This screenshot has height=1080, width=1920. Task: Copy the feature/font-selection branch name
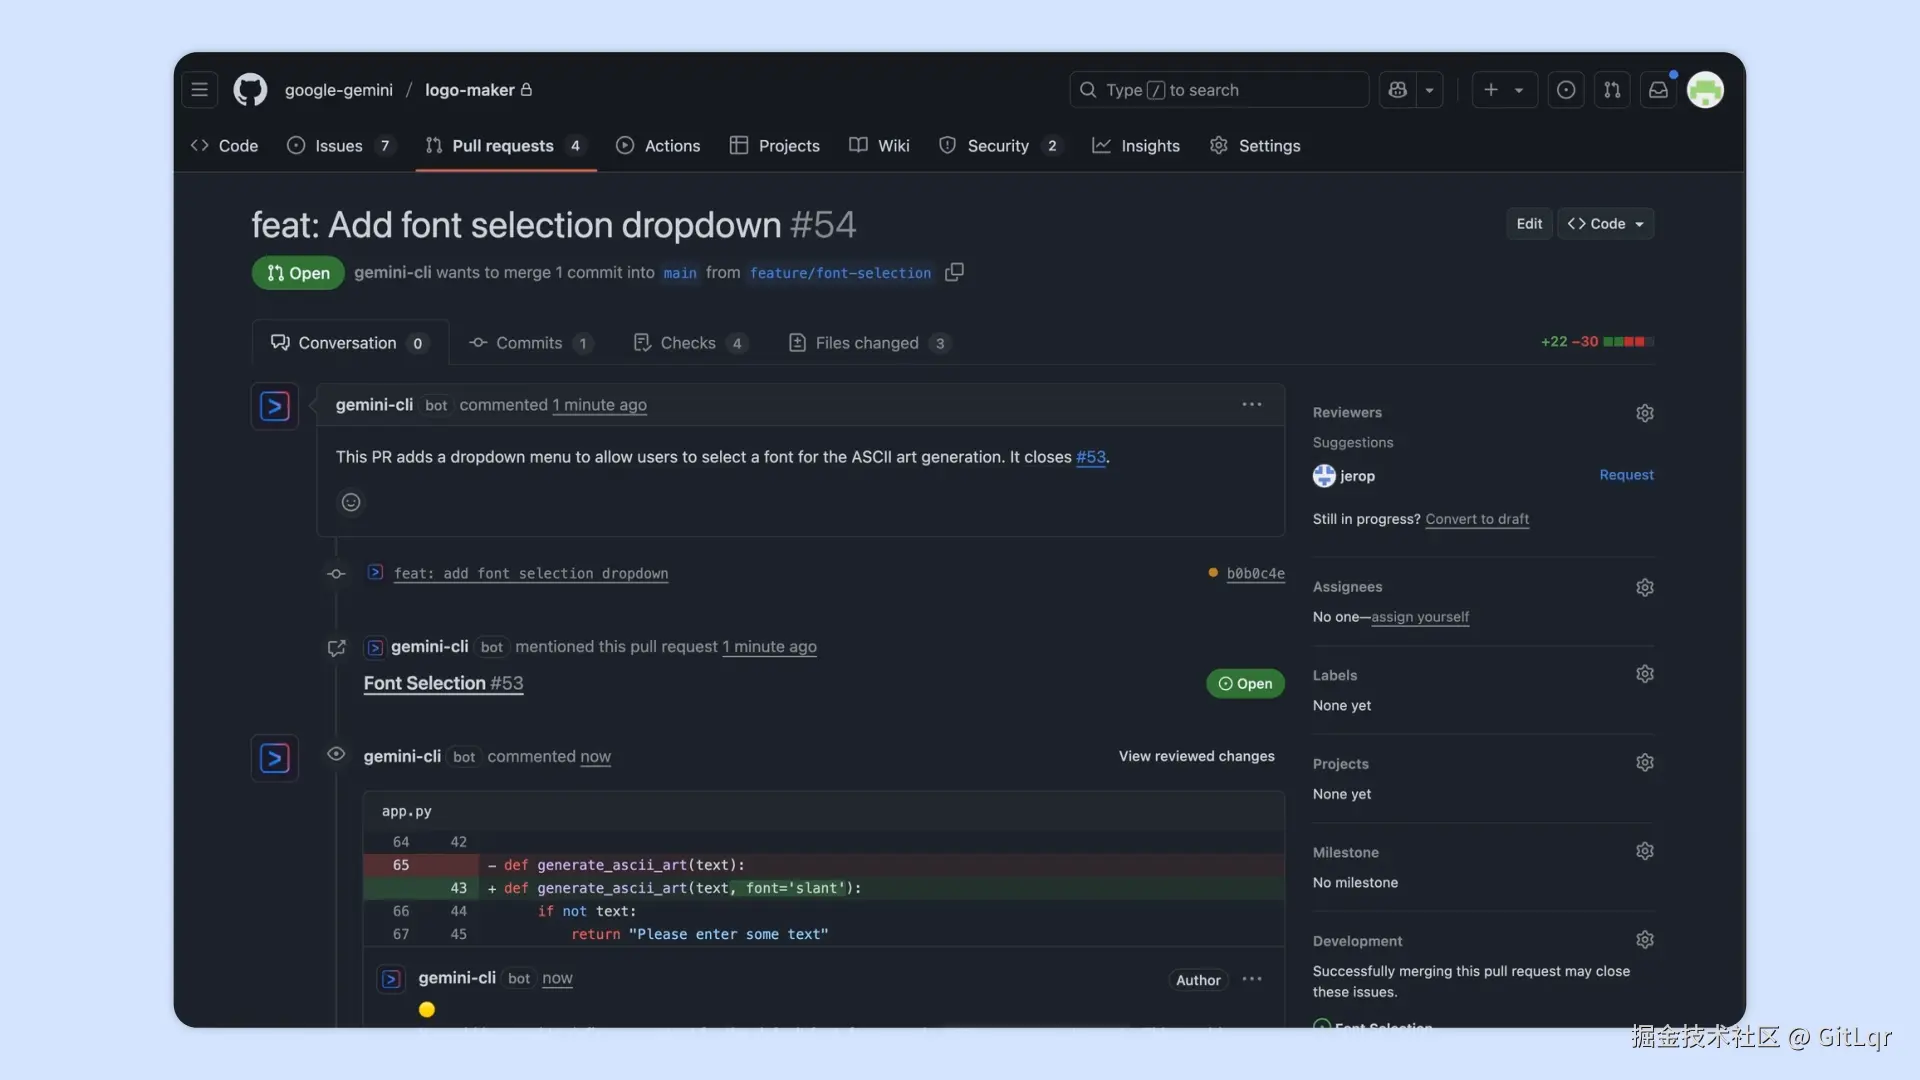(x=955, y=272)
